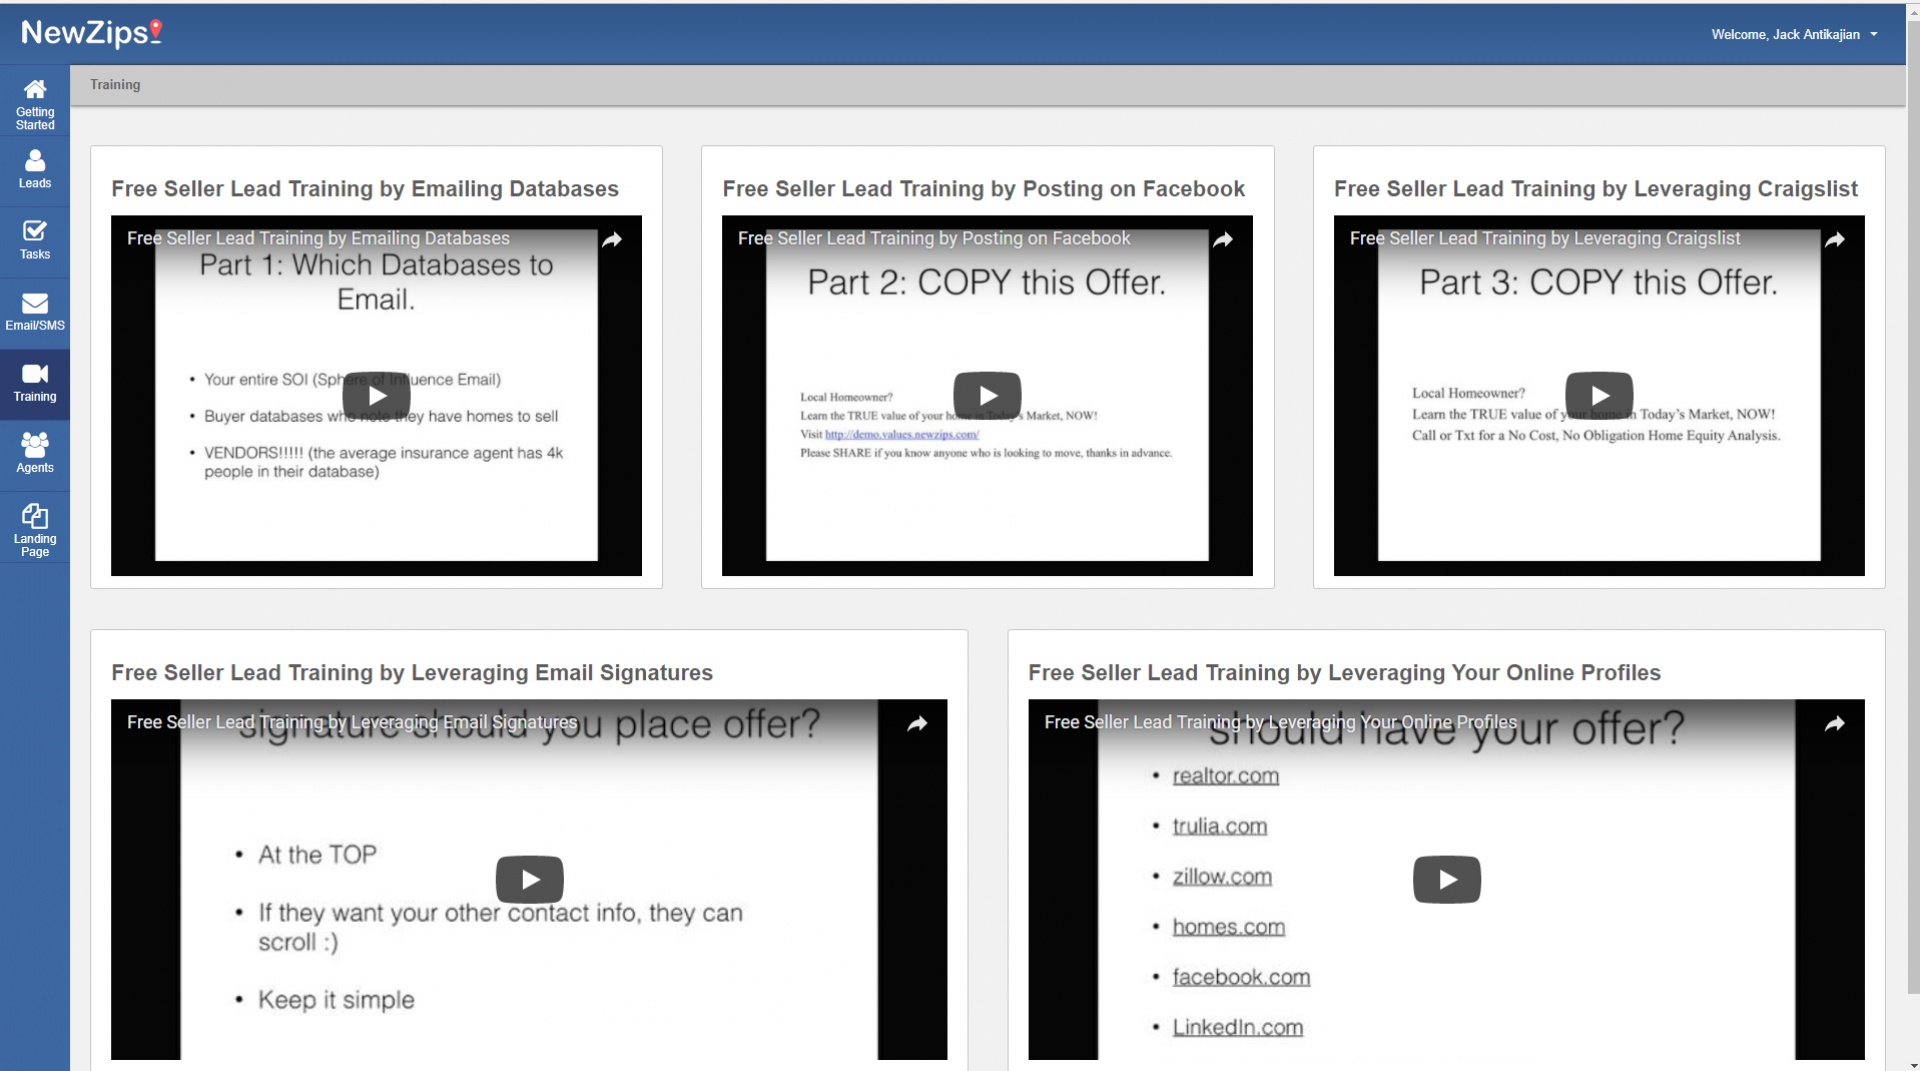Click the trulia.com text in video preview
This screenshot has height=1071, width=1920.
[x=1220, y=827]
